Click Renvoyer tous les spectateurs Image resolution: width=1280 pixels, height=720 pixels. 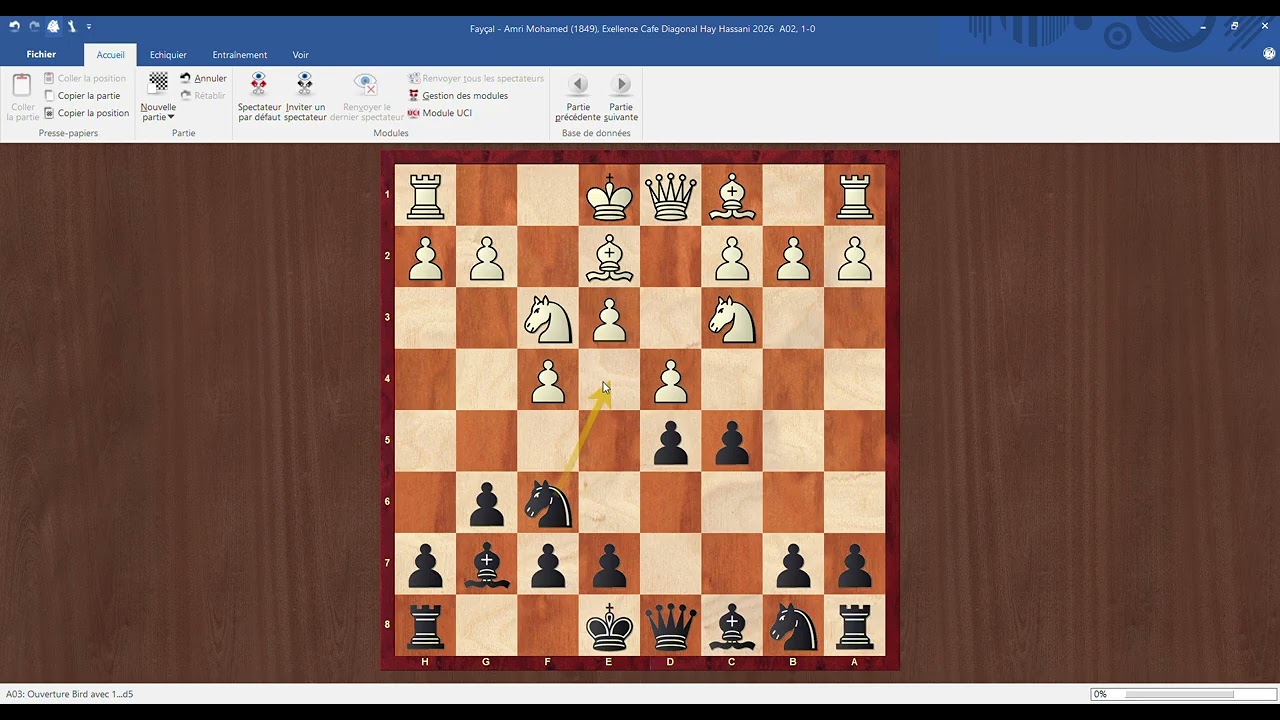point(476,78)
